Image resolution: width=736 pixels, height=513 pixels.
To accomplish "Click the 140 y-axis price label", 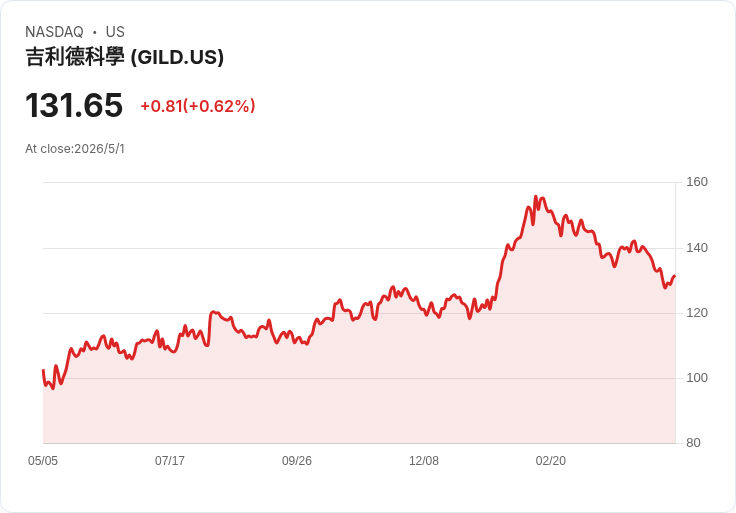I will click(697, 248).
